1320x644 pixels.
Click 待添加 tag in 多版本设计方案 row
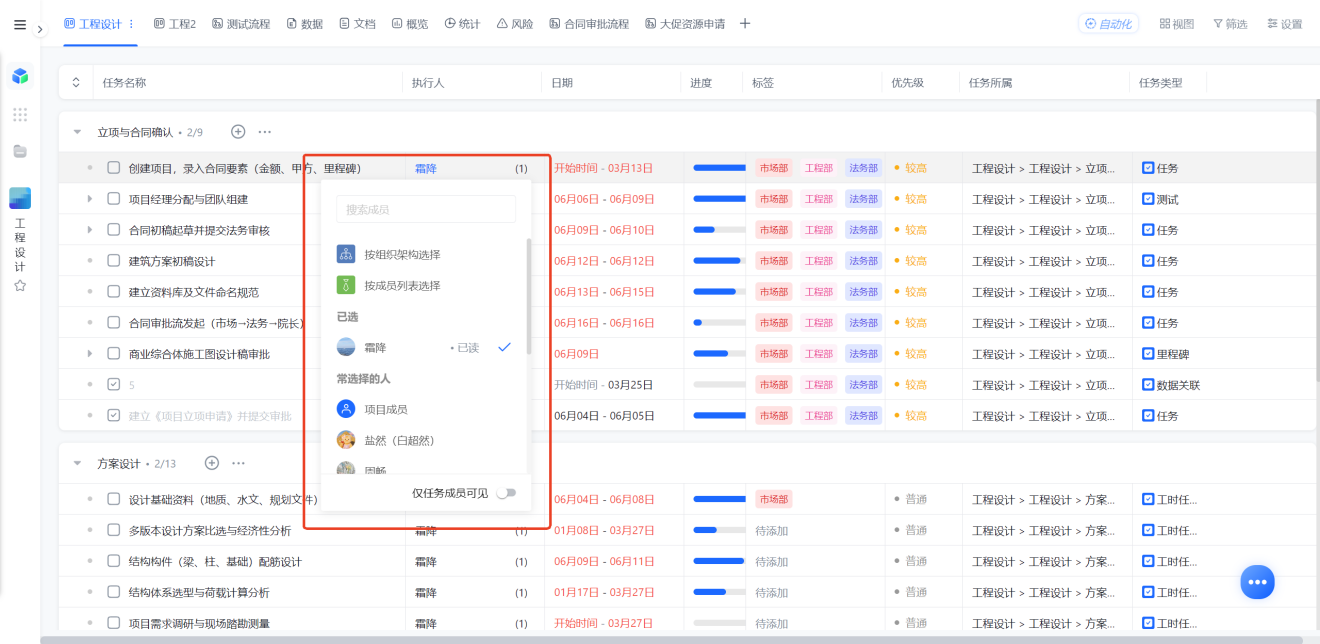tap(772, 530)
